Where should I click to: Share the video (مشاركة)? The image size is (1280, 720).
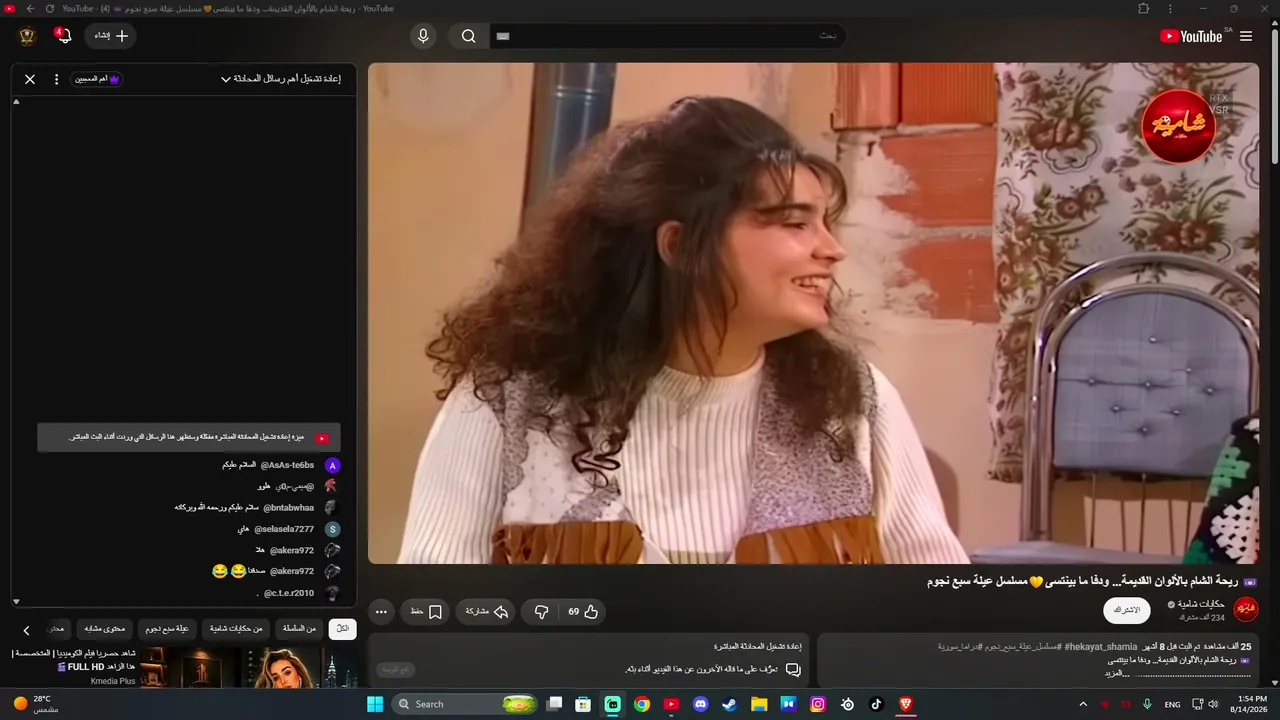point(487,612)
